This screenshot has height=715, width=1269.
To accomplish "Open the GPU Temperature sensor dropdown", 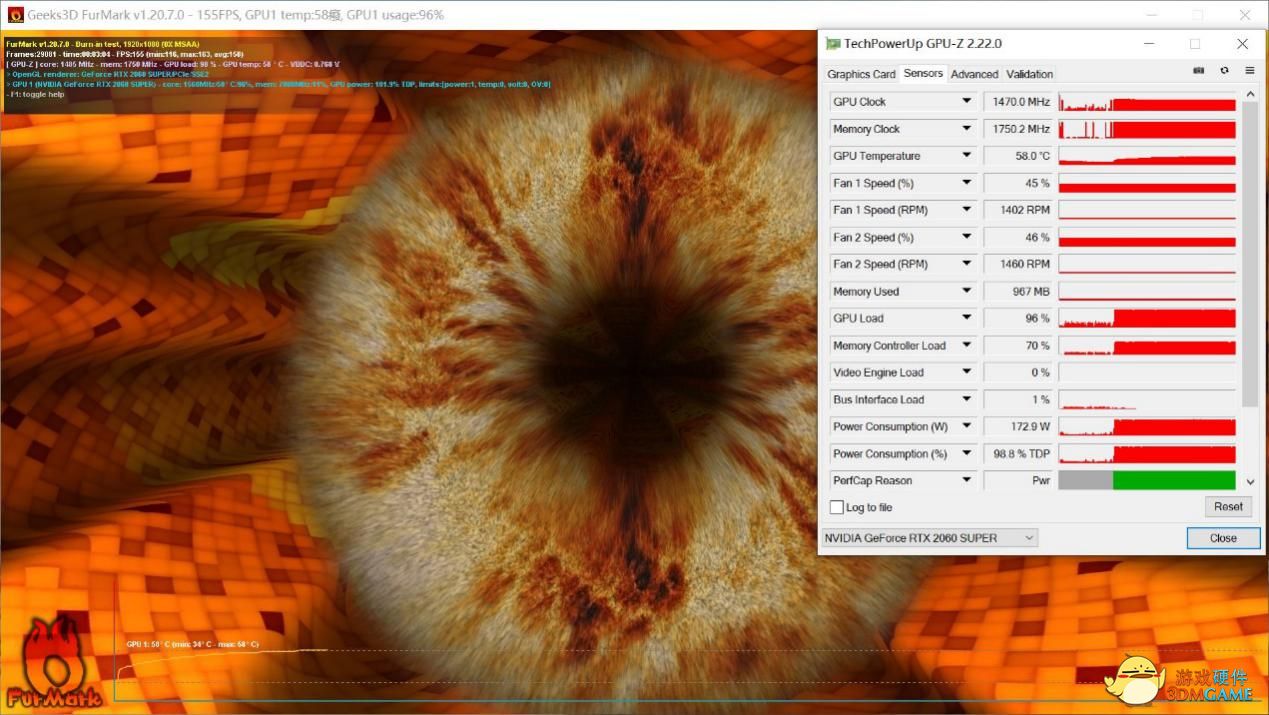I will point(967,156).
